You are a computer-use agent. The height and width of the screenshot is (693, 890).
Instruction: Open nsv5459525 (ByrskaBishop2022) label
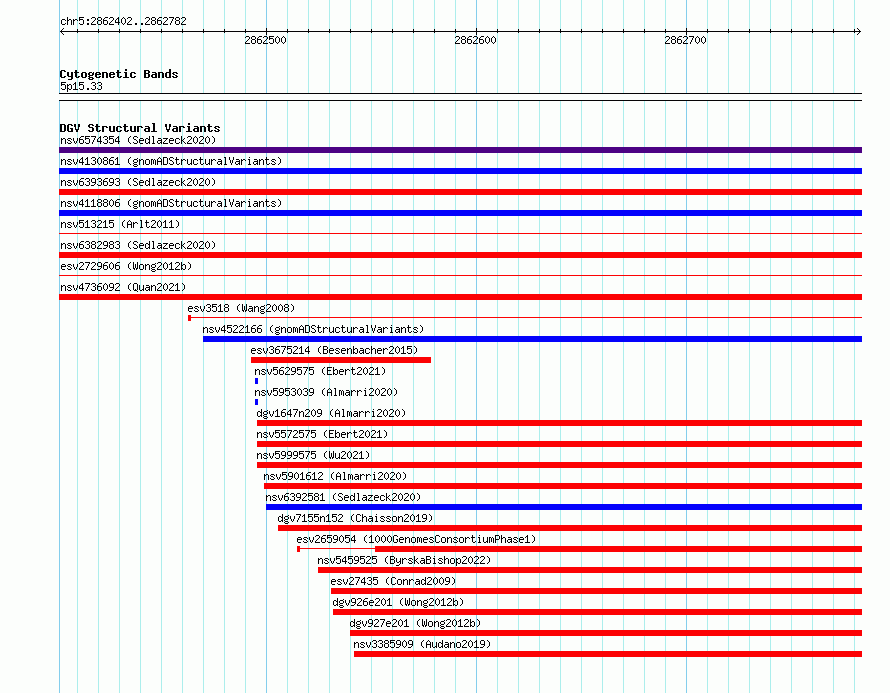404,560
